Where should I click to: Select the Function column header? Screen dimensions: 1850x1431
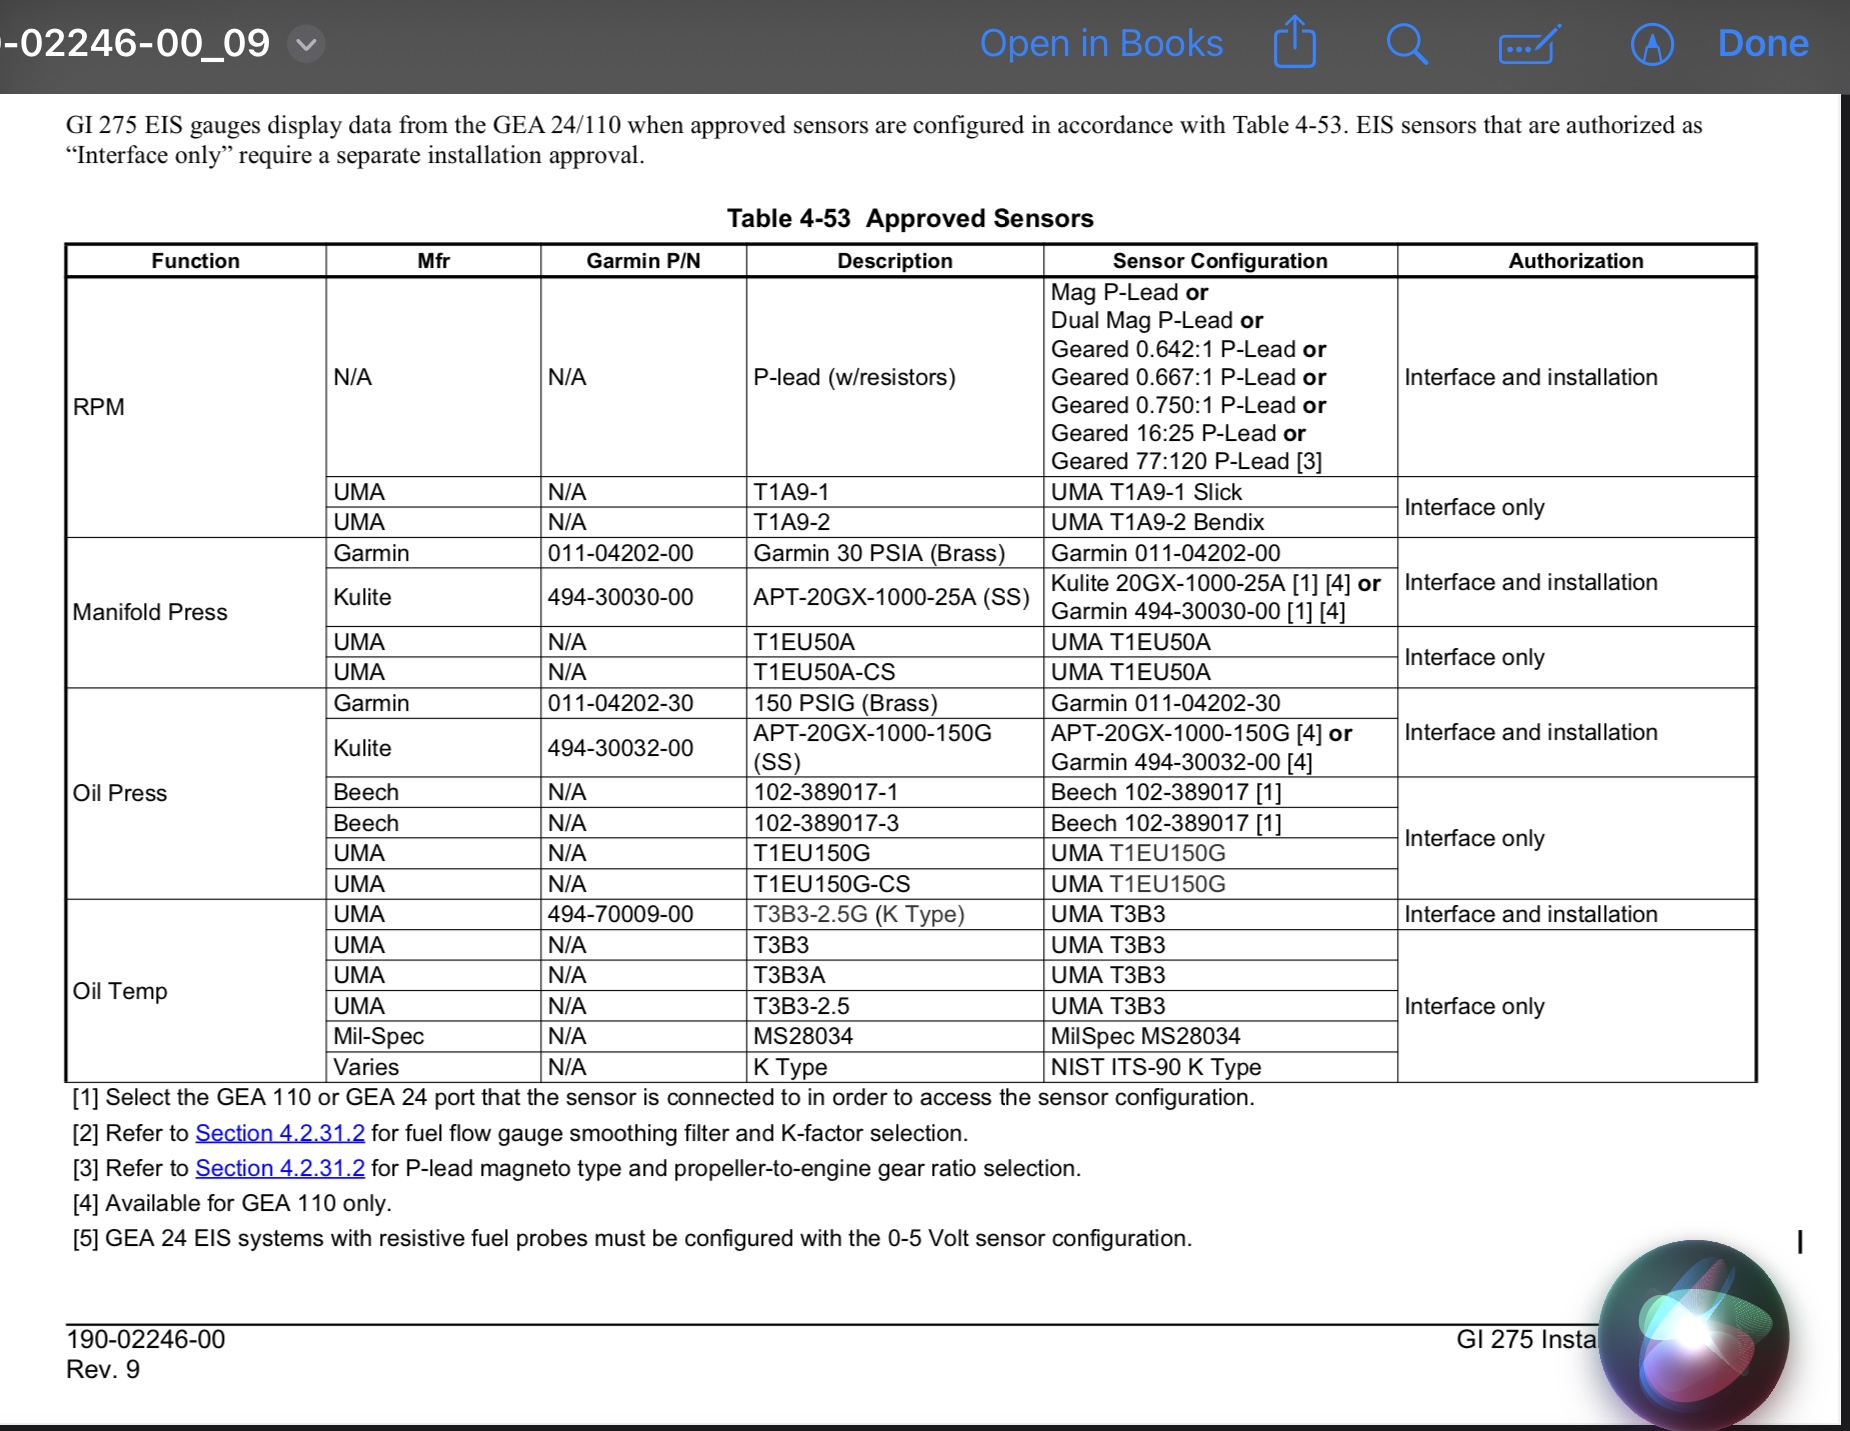196,261
